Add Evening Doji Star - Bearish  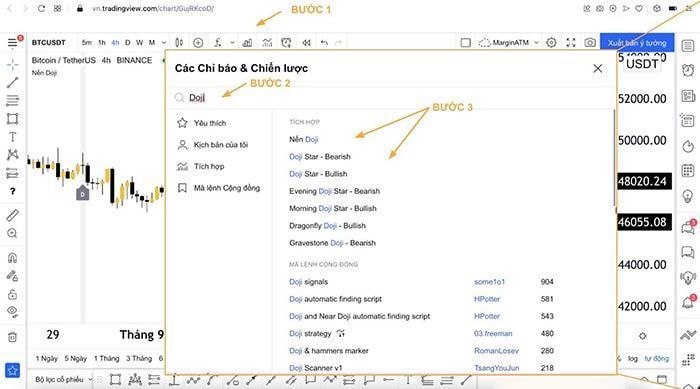tap(334, 191)
